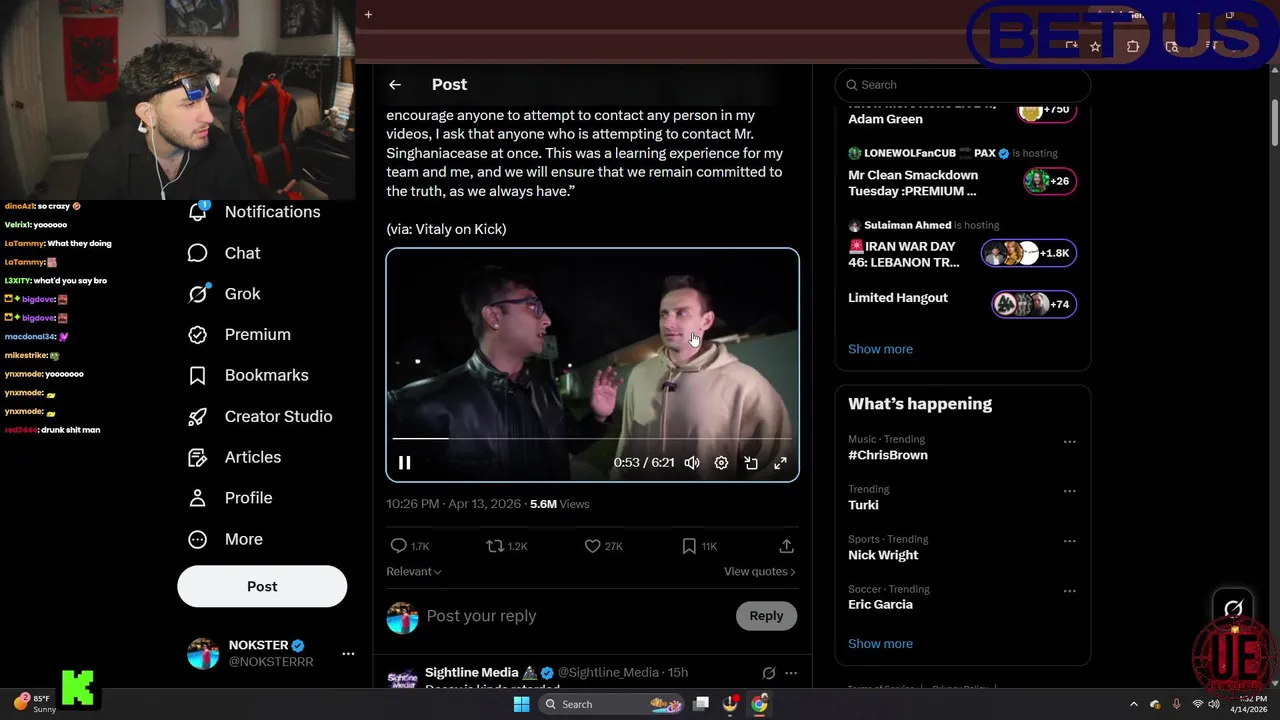Open Grok from the sidebar
The height and width of the screenshot is (720, 1280).
click(224, 294)
